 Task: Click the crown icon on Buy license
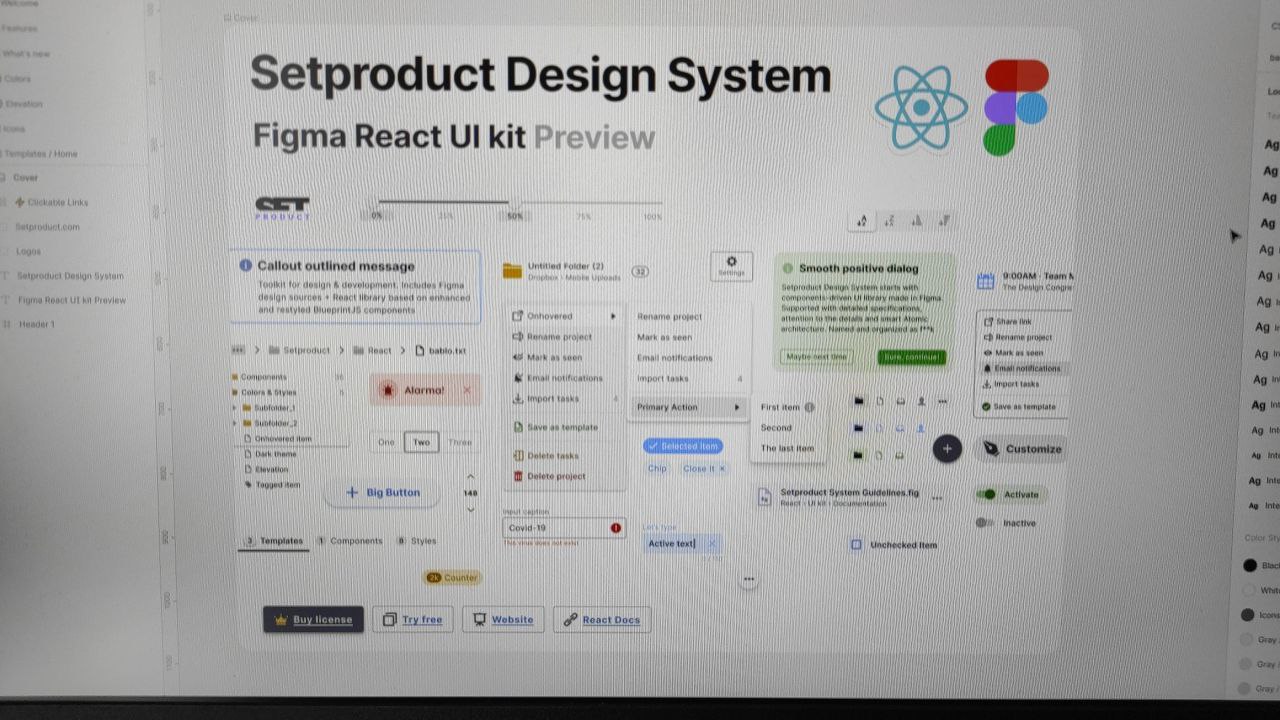pos(281,619)
